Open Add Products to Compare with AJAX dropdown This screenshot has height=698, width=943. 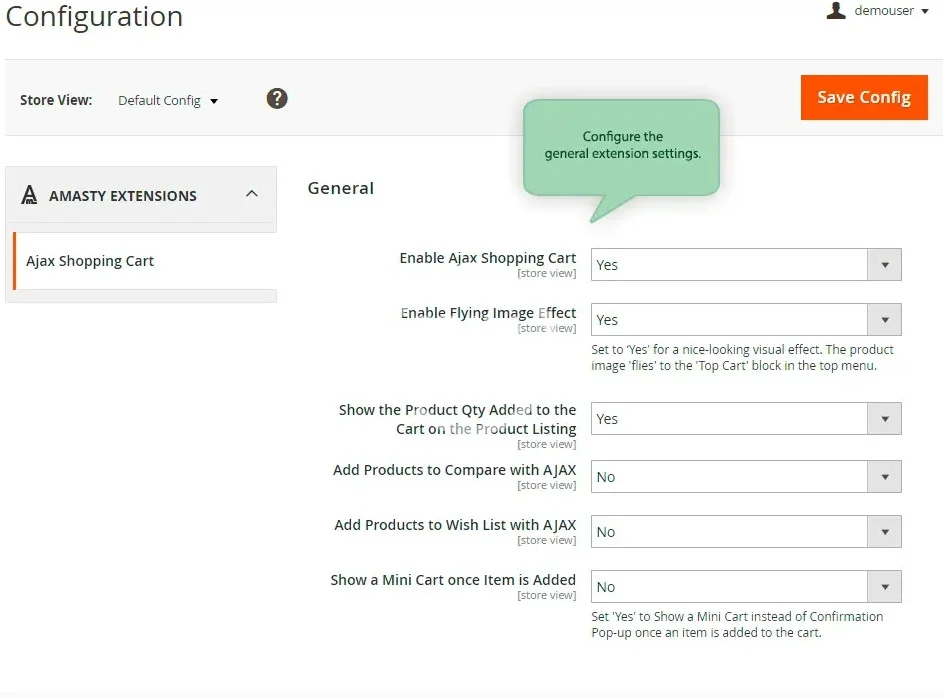pos(745,477)
